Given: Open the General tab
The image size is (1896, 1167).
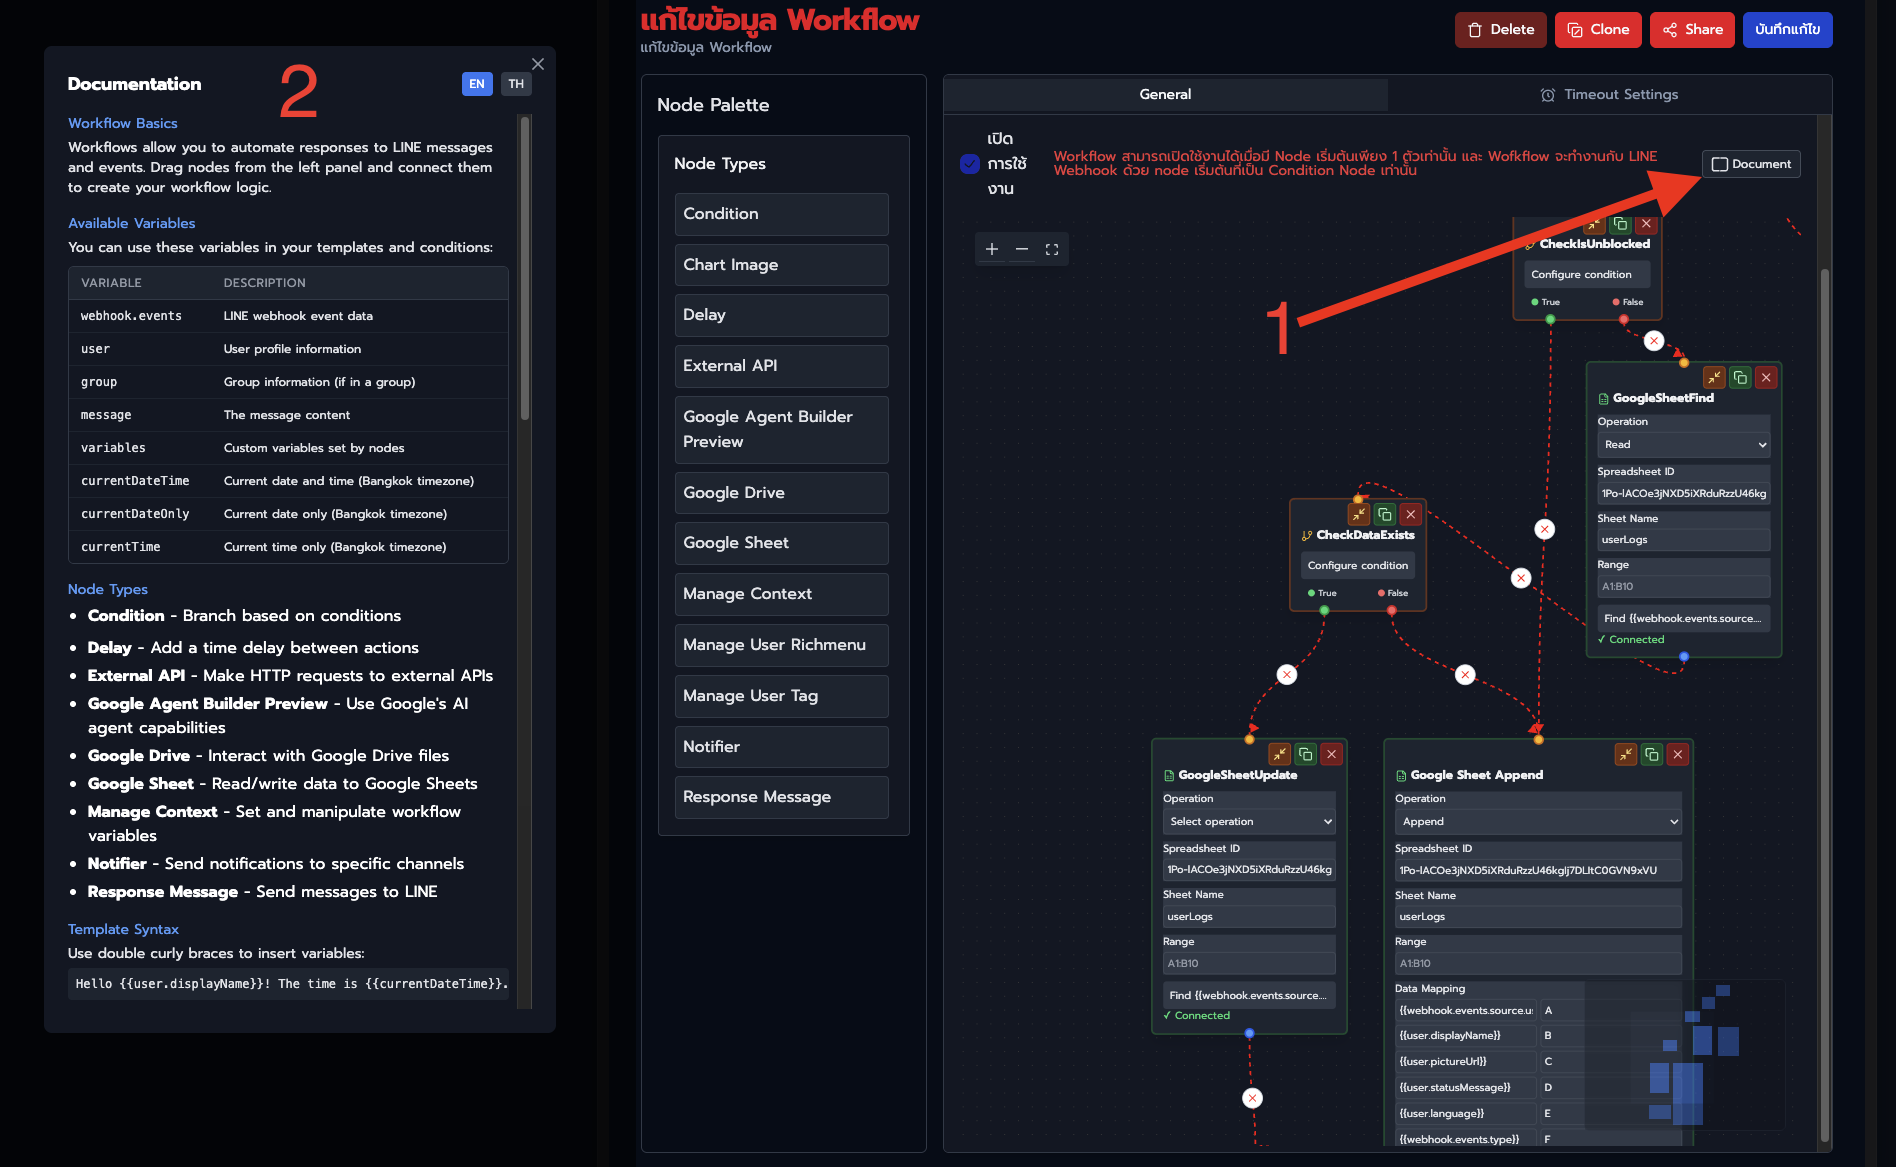Looking at the screenshot, I should pyautogui.click(x=1165, y=94).
